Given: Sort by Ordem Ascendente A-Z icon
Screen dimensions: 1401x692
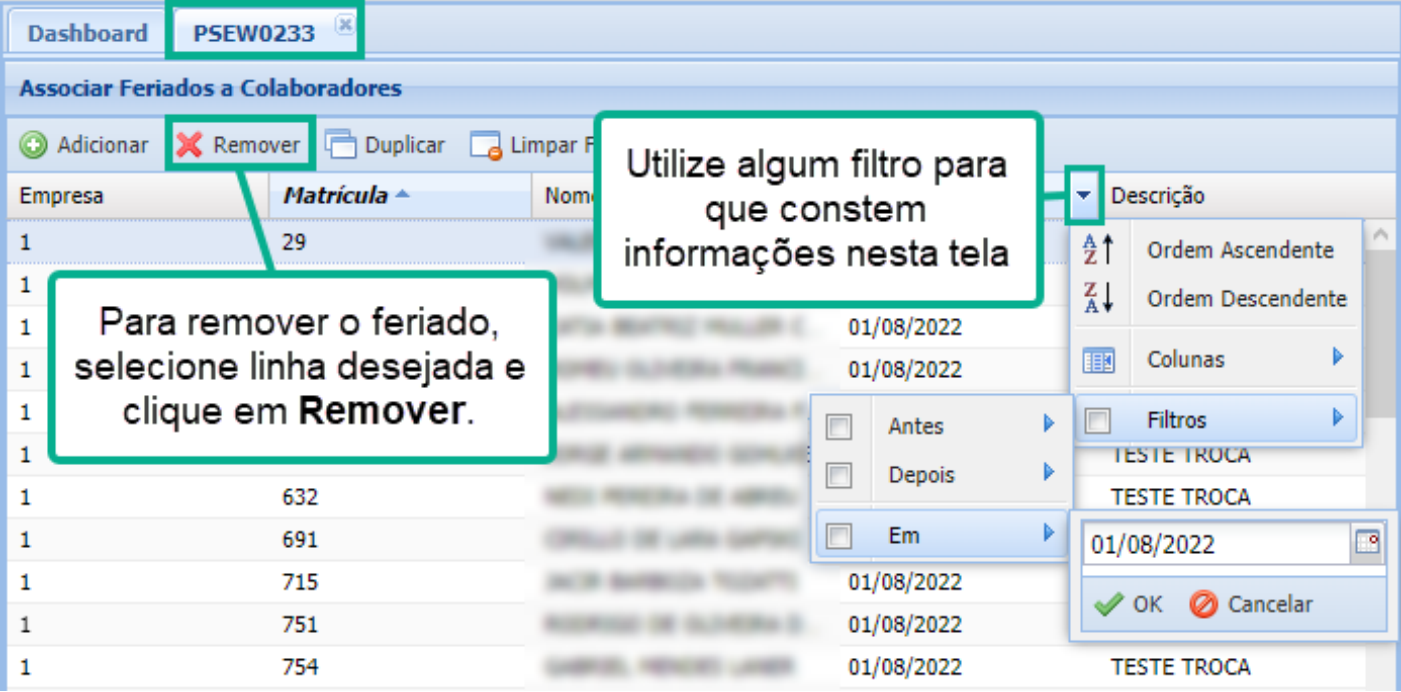Looking at the screenshot, I should (1099, 250).
